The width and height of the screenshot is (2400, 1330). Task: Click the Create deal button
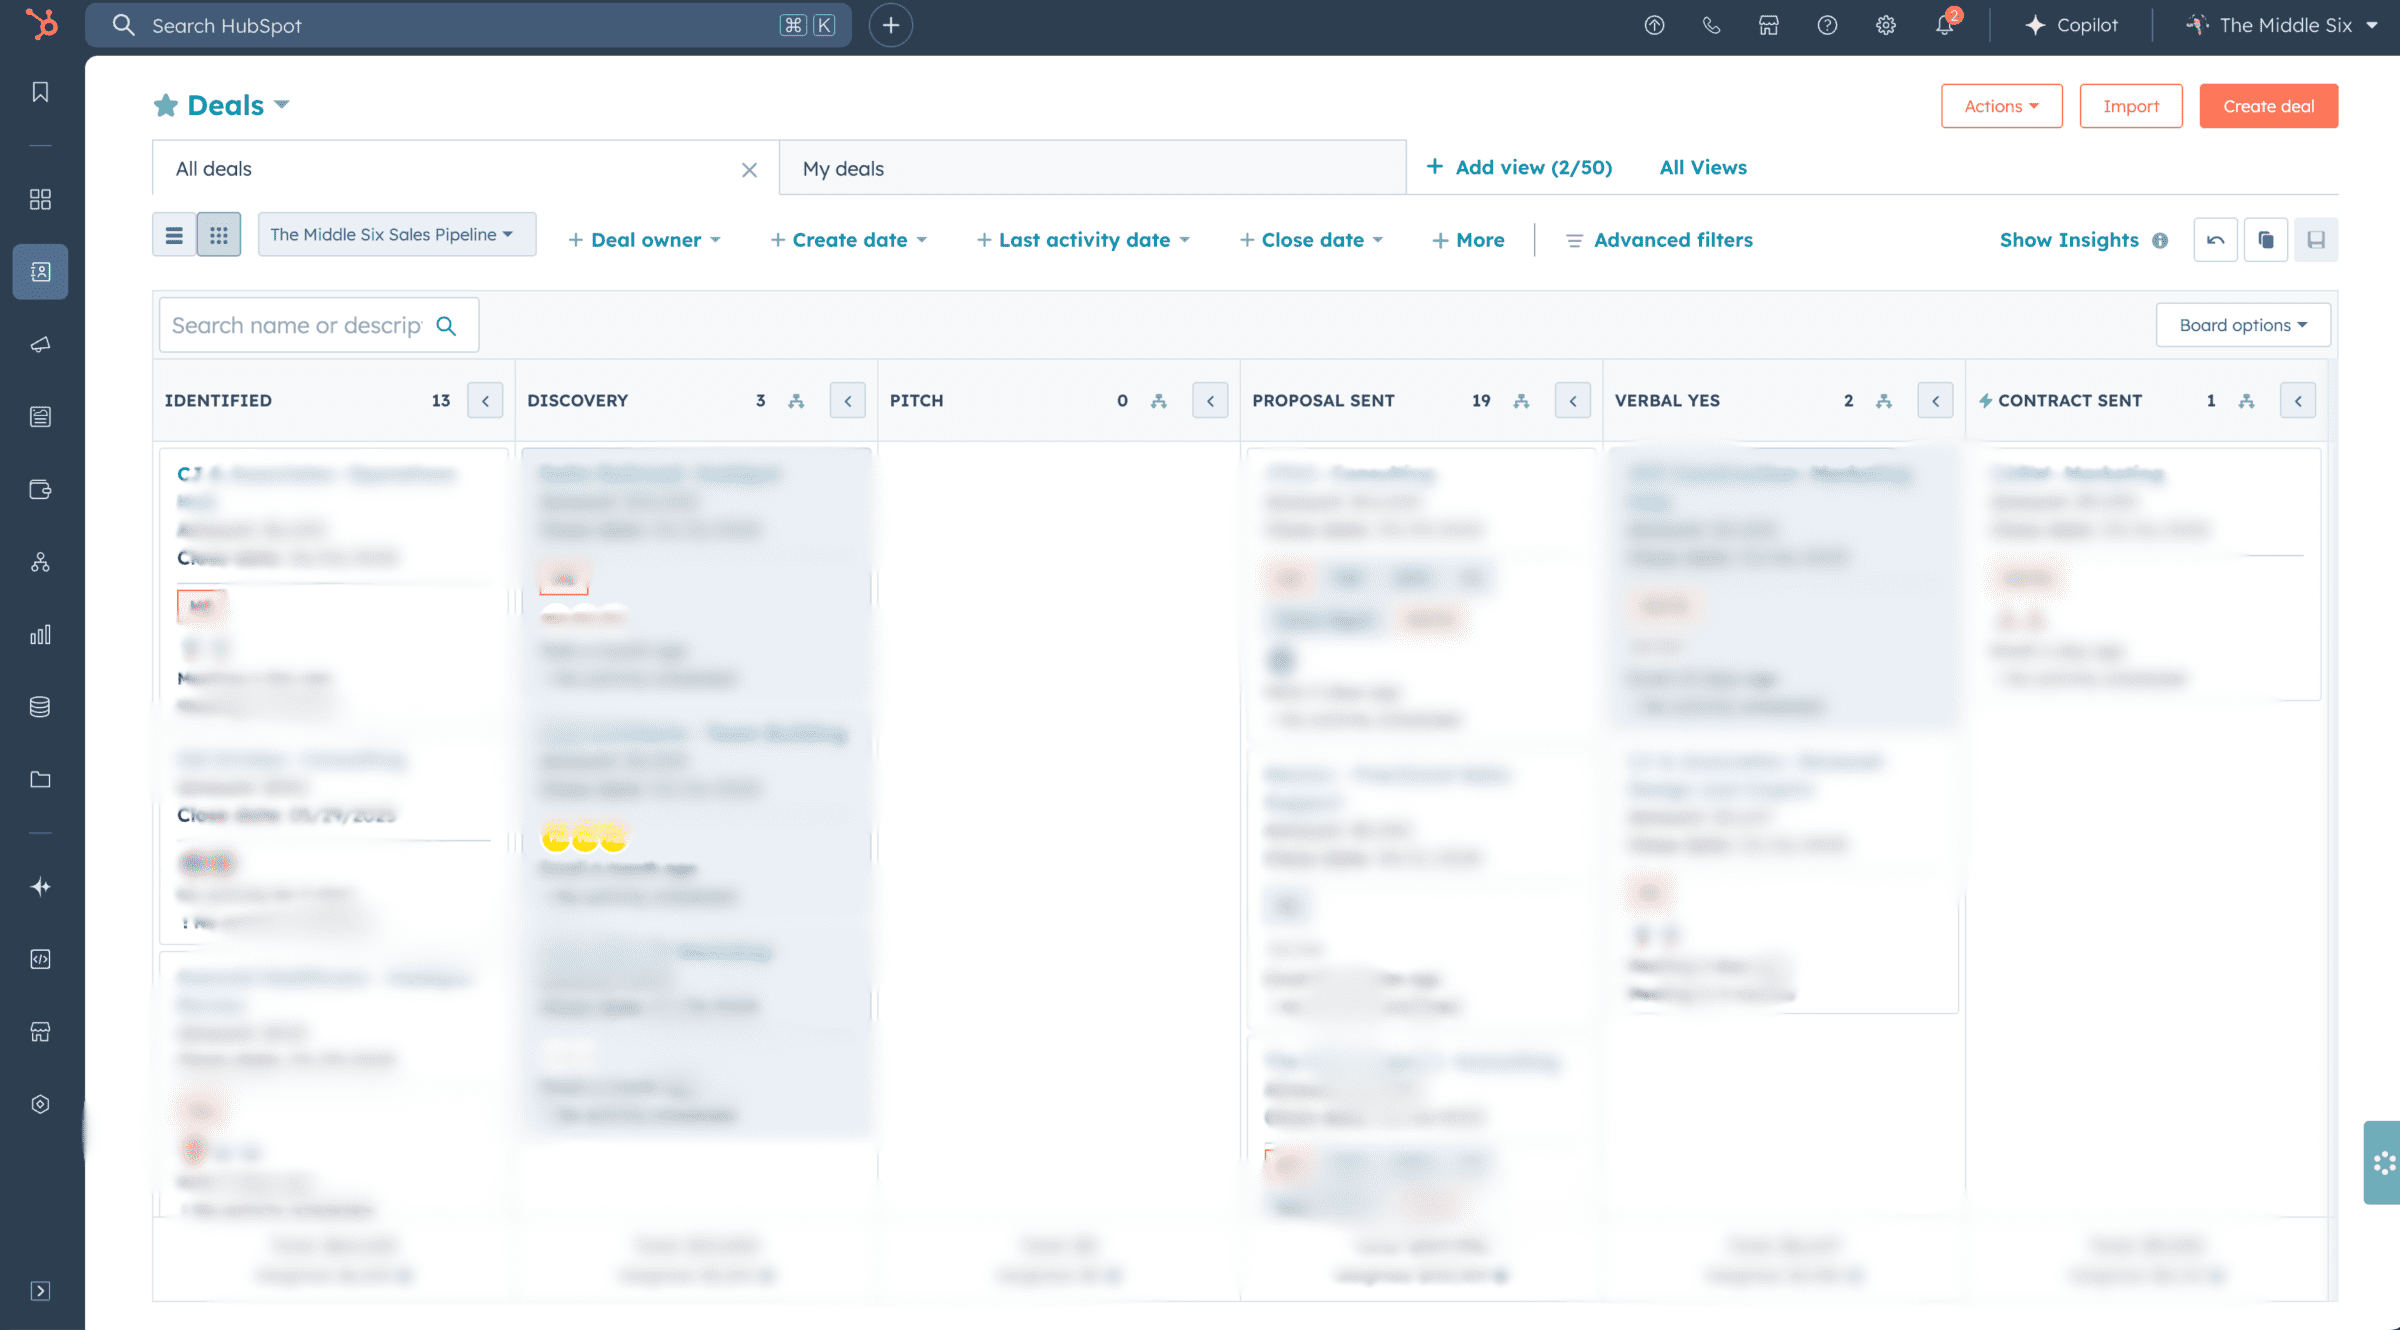pos(2268,106)
